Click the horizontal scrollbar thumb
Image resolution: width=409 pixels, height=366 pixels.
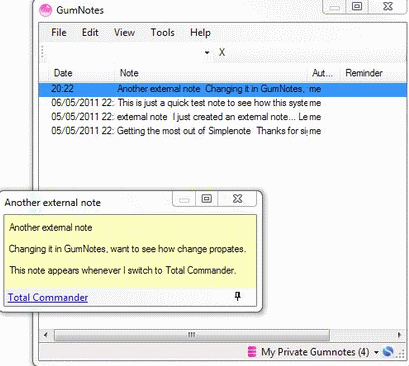[x=192, y=335]
